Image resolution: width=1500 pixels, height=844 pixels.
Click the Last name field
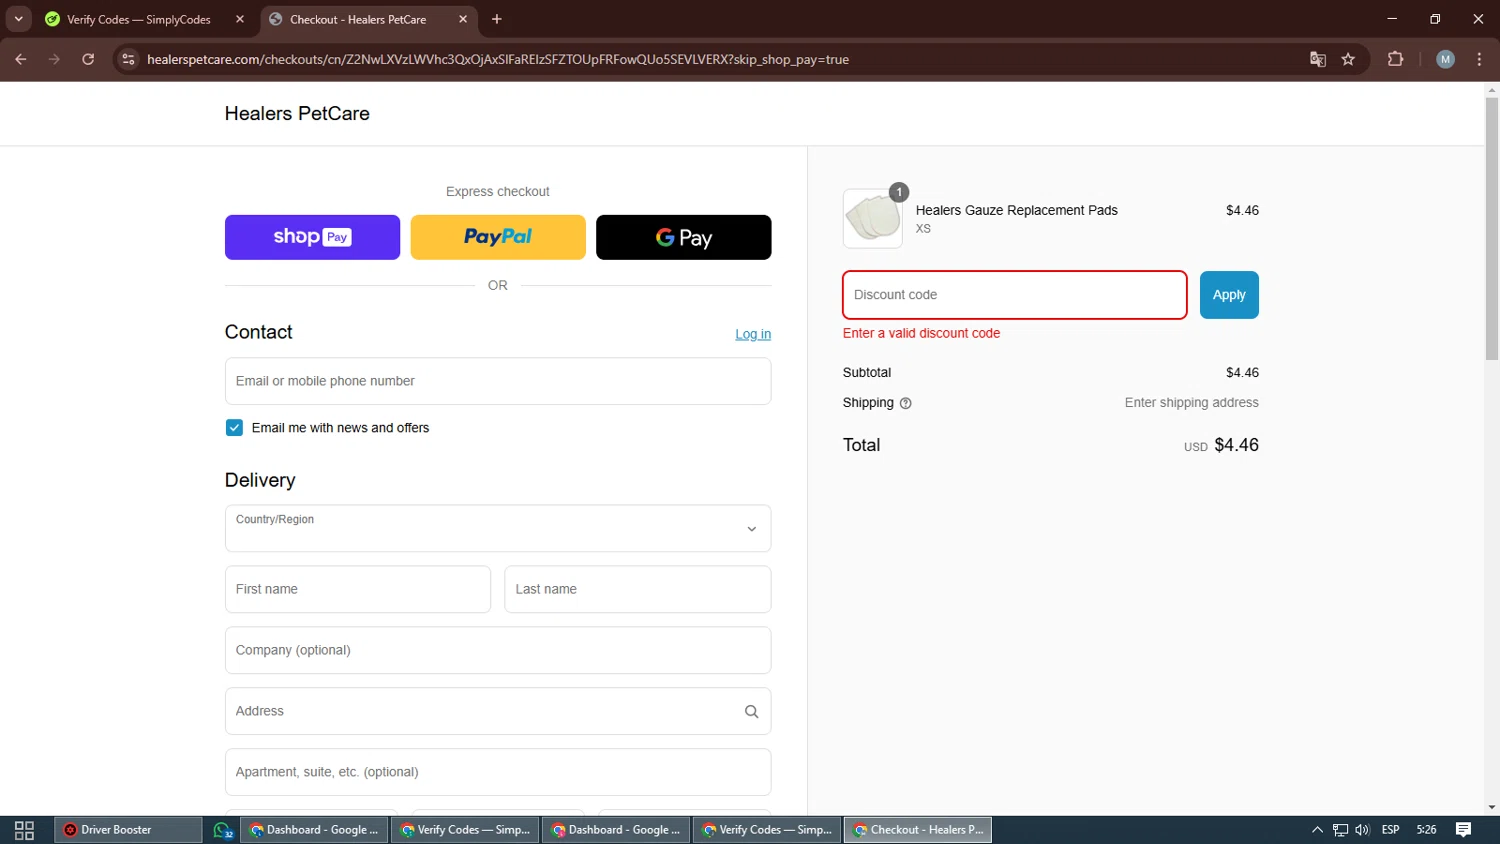click(638, 589)
